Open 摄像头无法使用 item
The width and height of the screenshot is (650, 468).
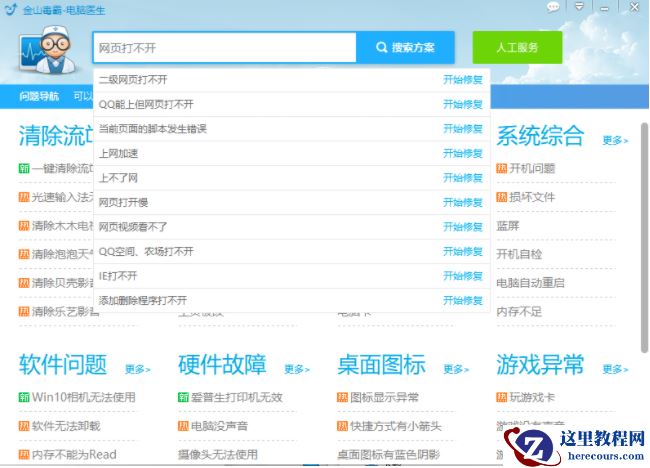coord(218,454)
